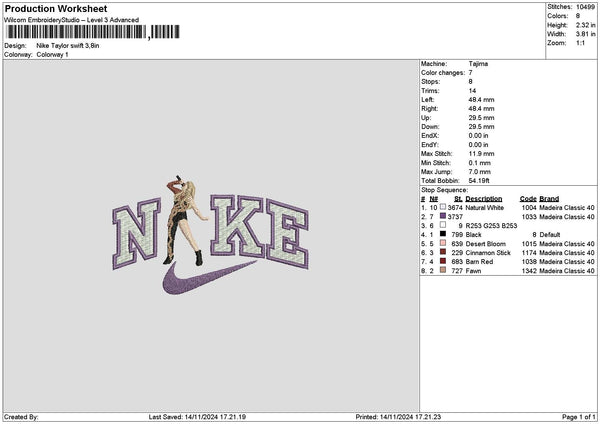Click the code 1342 in Fawn row
This screenshot has height=424, width=600.
pyautogui.click(x=529, y=271)
